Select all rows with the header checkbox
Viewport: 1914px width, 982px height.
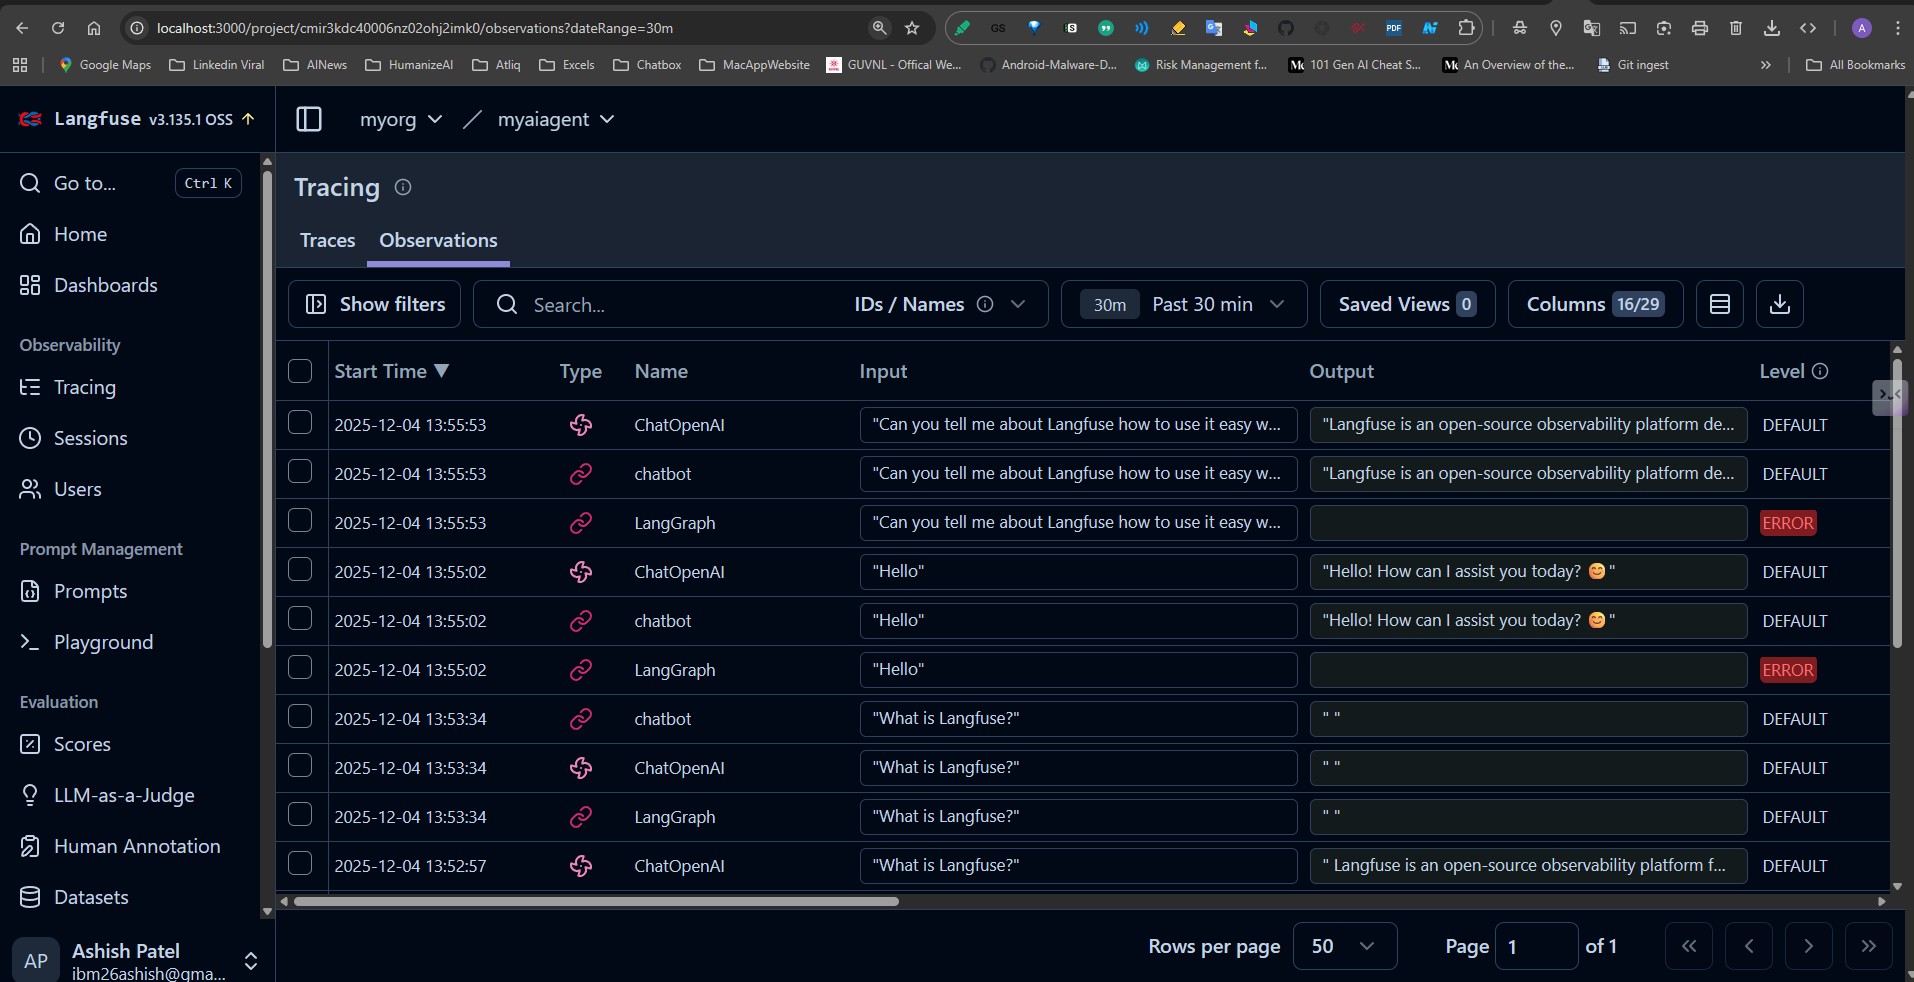[x=300, y=371]
